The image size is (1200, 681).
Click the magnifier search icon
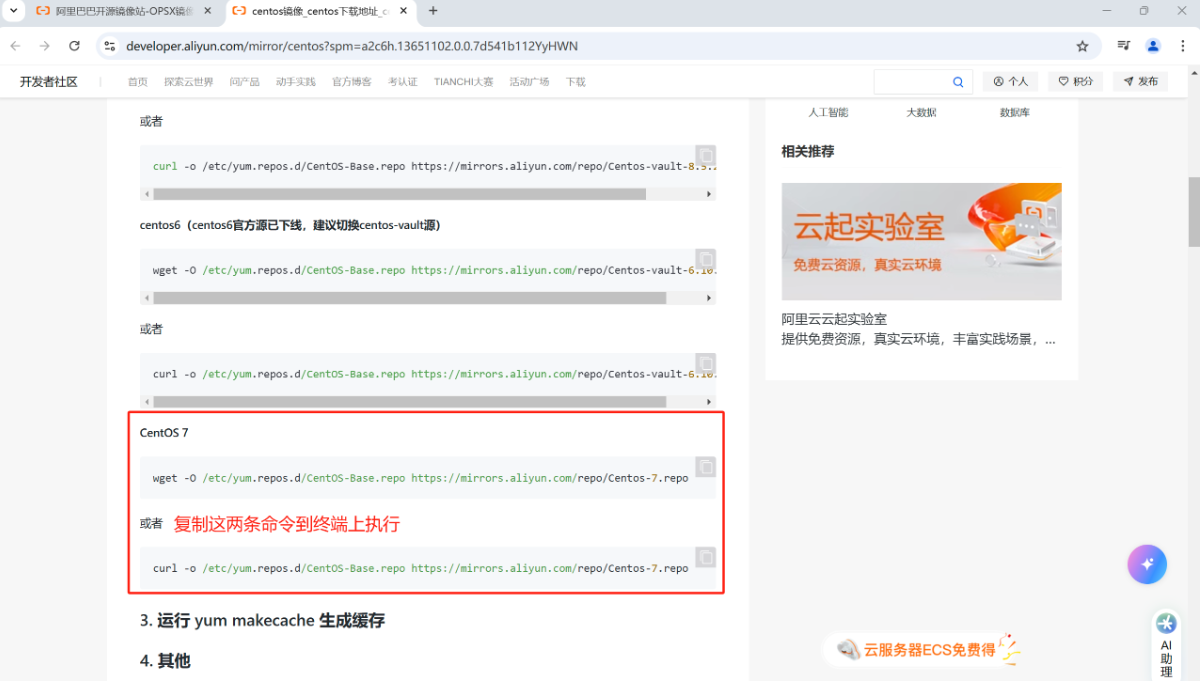(x=958, y=82)
